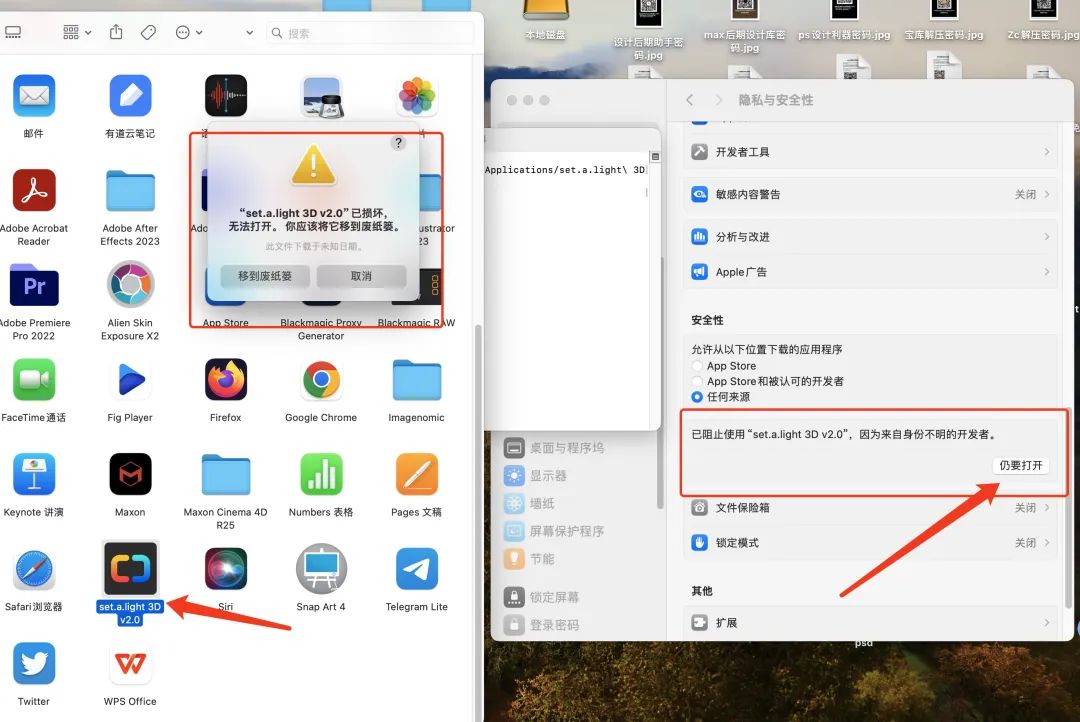Launch Safari浏览器

click(x=34, y=569)
